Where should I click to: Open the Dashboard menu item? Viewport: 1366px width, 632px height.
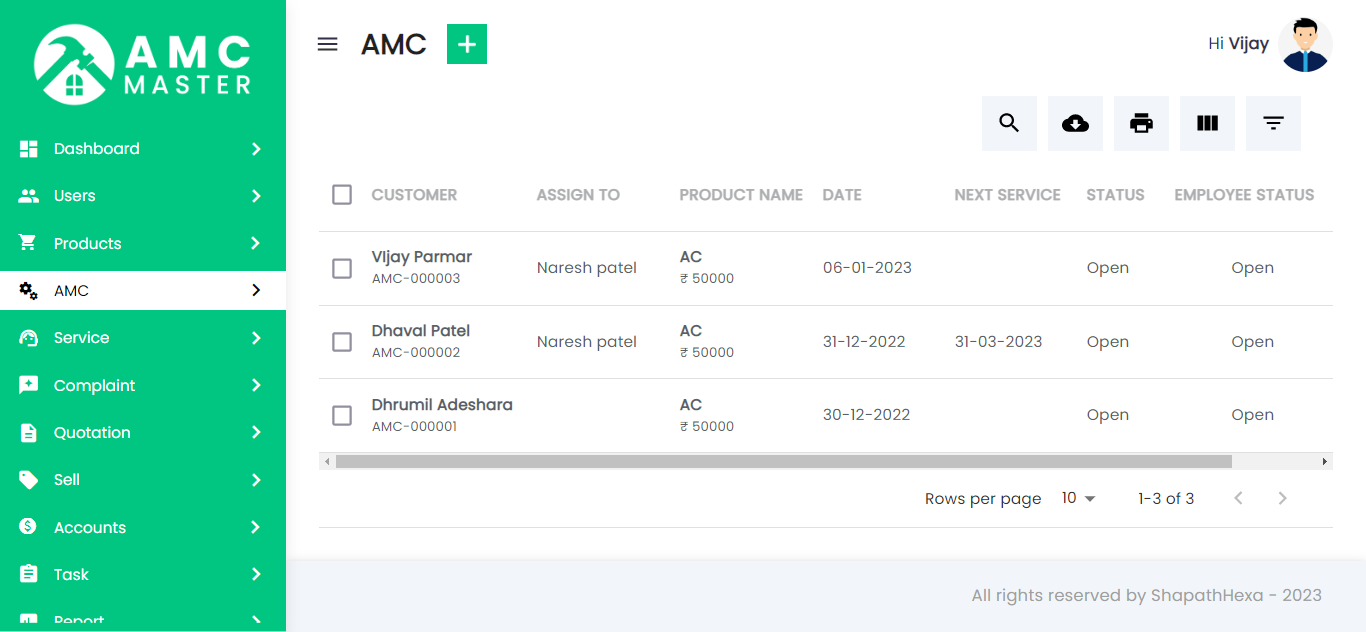tap(97, 148)
